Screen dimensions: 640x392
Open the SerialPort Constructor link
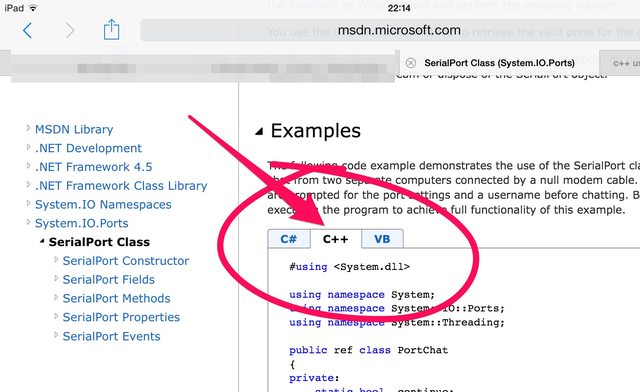(x=126, y=261)
